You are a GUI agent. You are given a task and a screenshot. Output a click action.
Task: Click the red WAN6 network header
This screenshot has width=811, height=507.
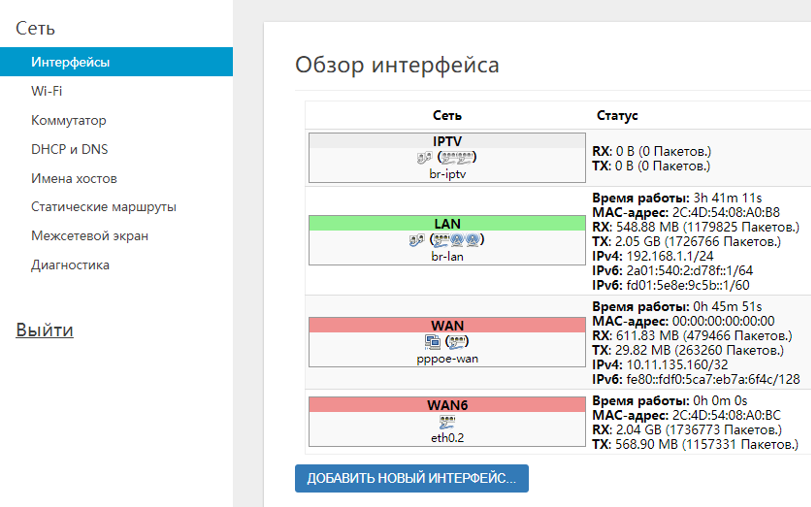pos(447,405)
